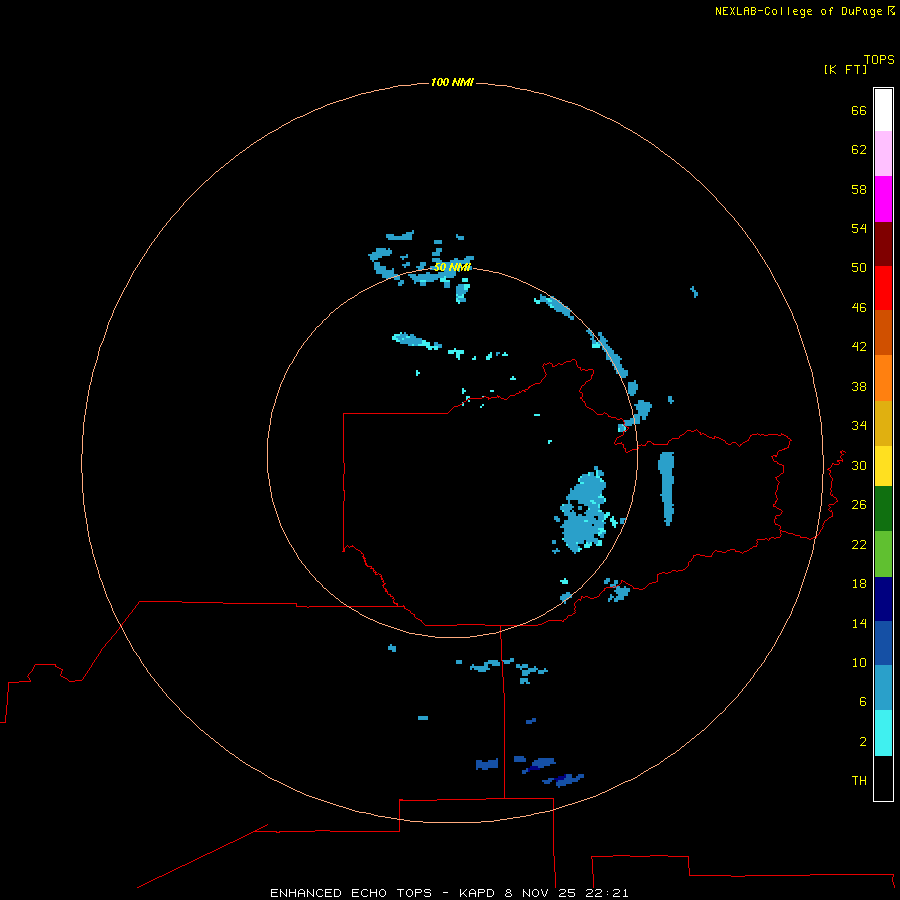This screenshot has height=900, width=900.
Task: Select the orange 42 kft color swatch
Action: click(x=883, y=378)
